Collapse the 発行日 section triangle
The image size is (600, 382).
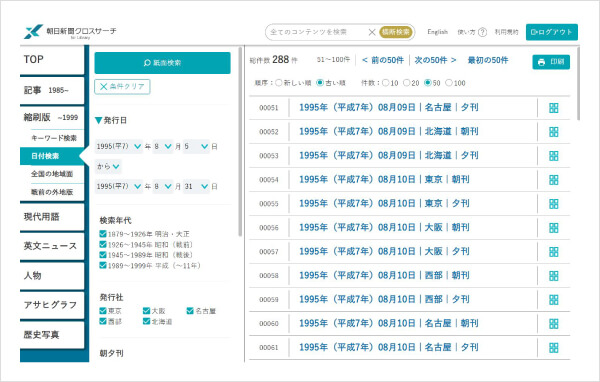tap(98, 121)
